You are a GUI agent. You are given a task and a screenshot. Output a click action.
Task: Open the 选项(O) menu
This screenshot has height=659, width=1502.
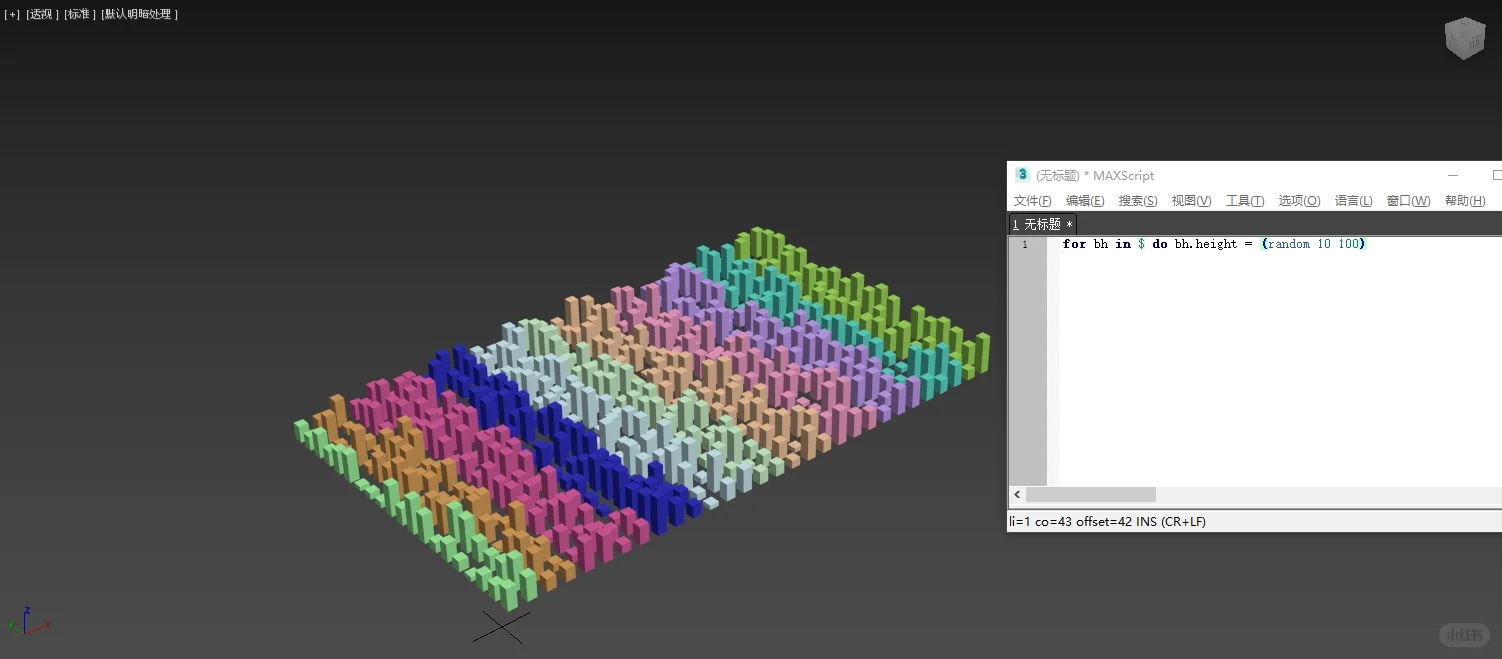[1298, 200]
